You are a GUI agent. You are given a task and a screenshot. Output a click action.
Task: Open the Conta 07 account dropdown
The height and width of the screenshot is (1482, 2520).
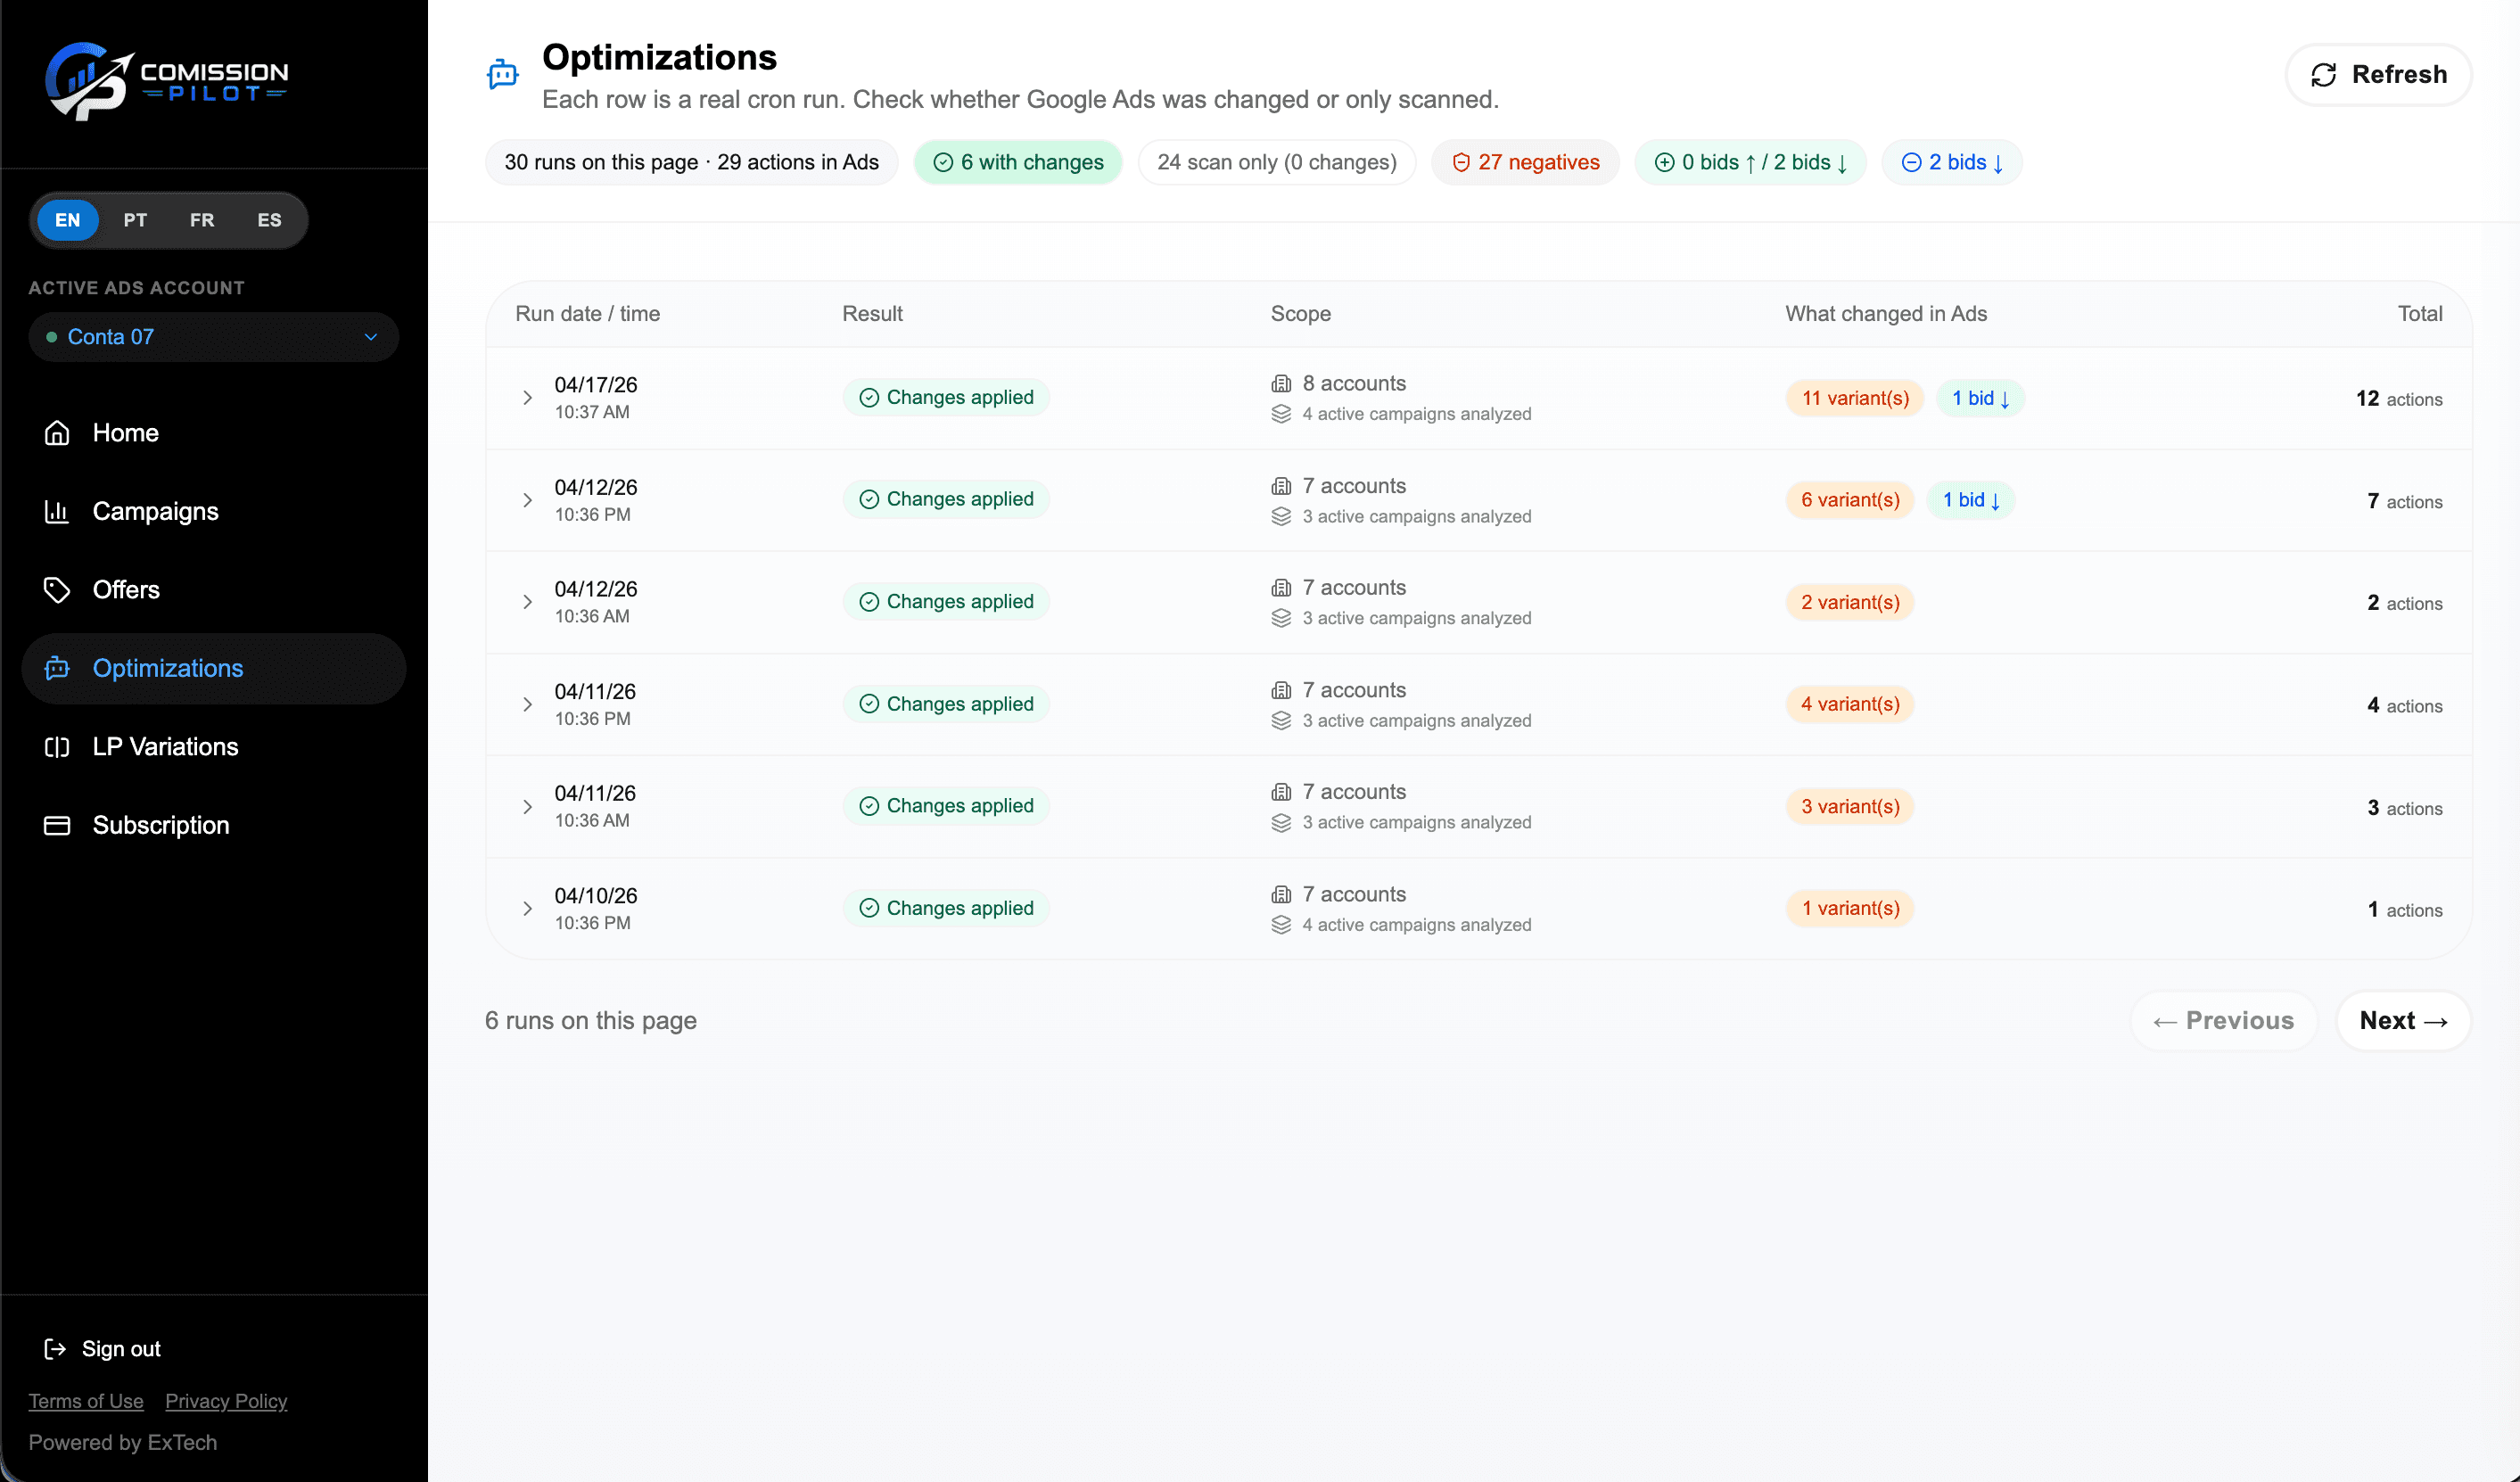pos(213,337)
